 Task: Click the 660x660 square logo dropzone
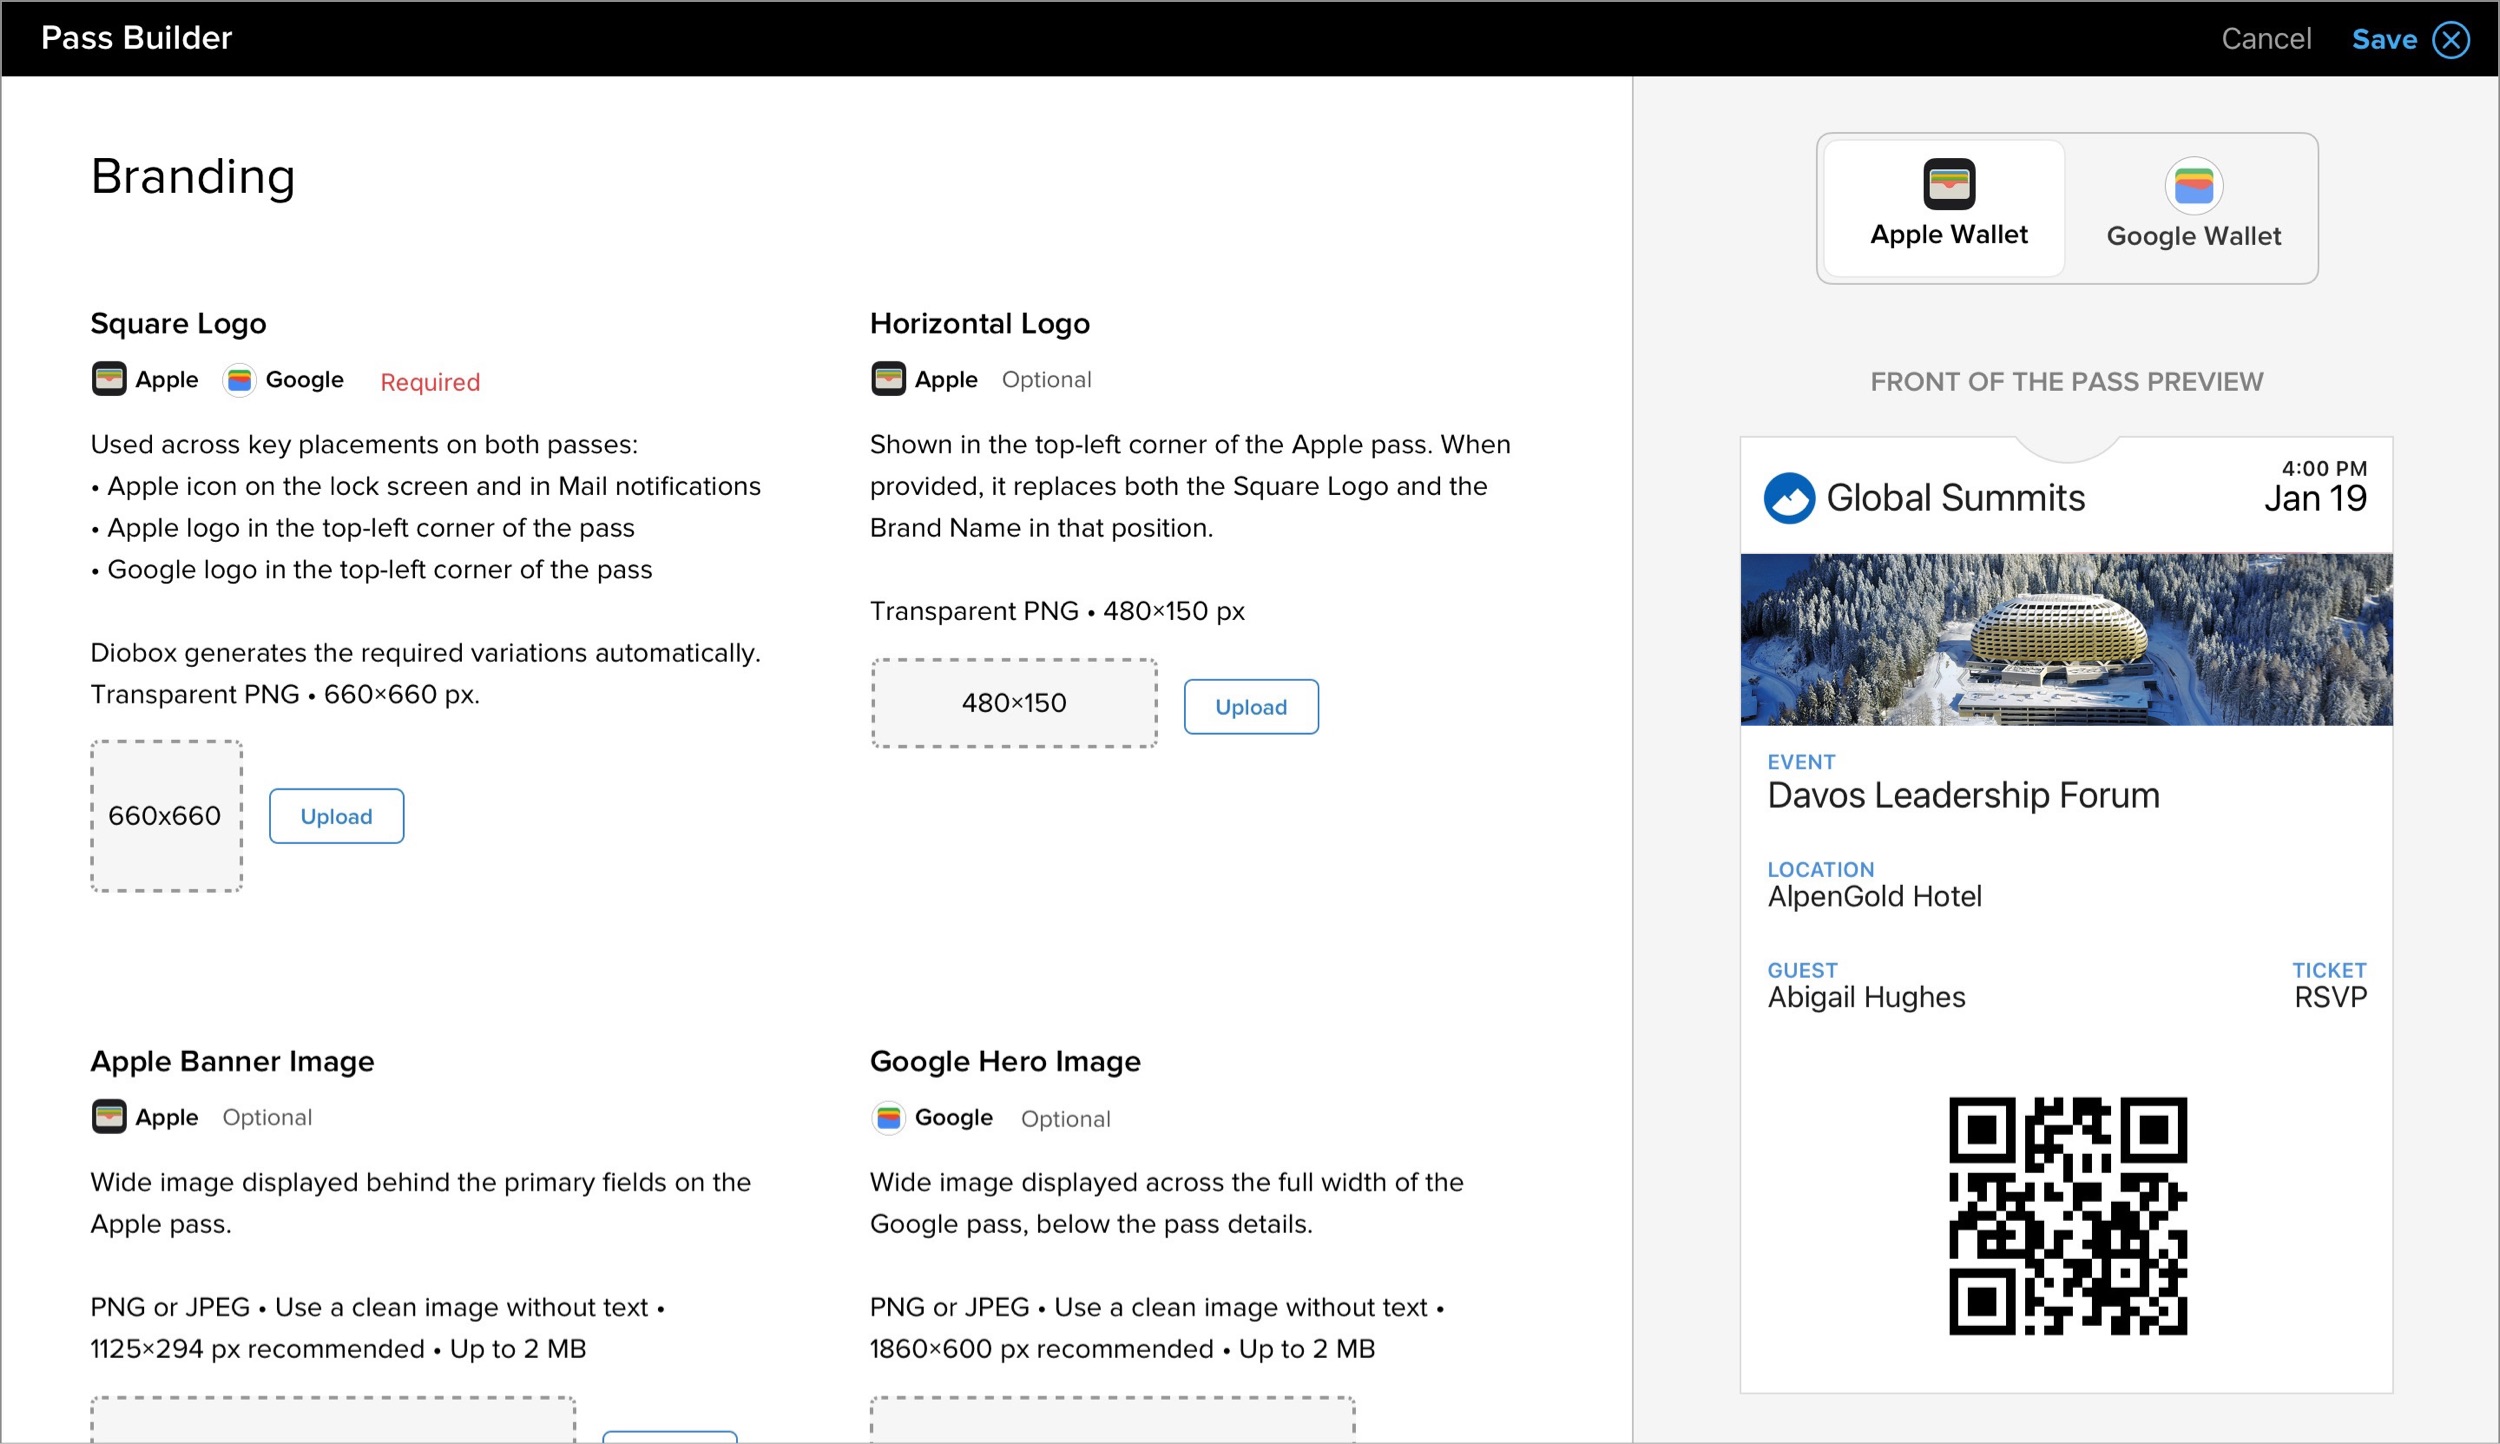tap(166, 816)
